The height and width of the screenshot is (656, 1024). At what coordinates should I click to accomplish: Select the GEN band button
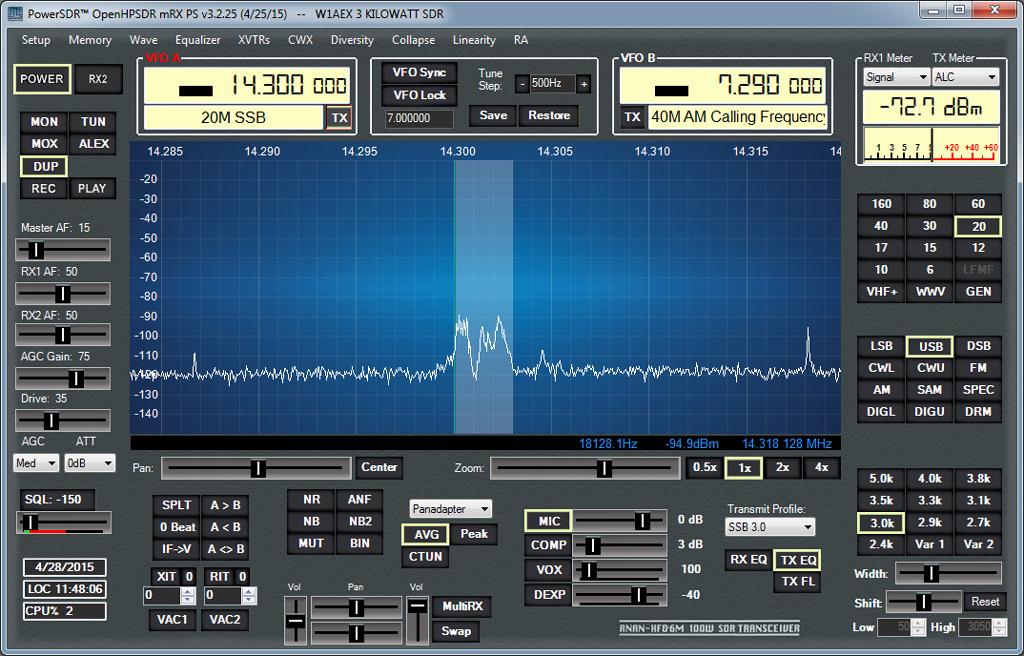(978, 291)
